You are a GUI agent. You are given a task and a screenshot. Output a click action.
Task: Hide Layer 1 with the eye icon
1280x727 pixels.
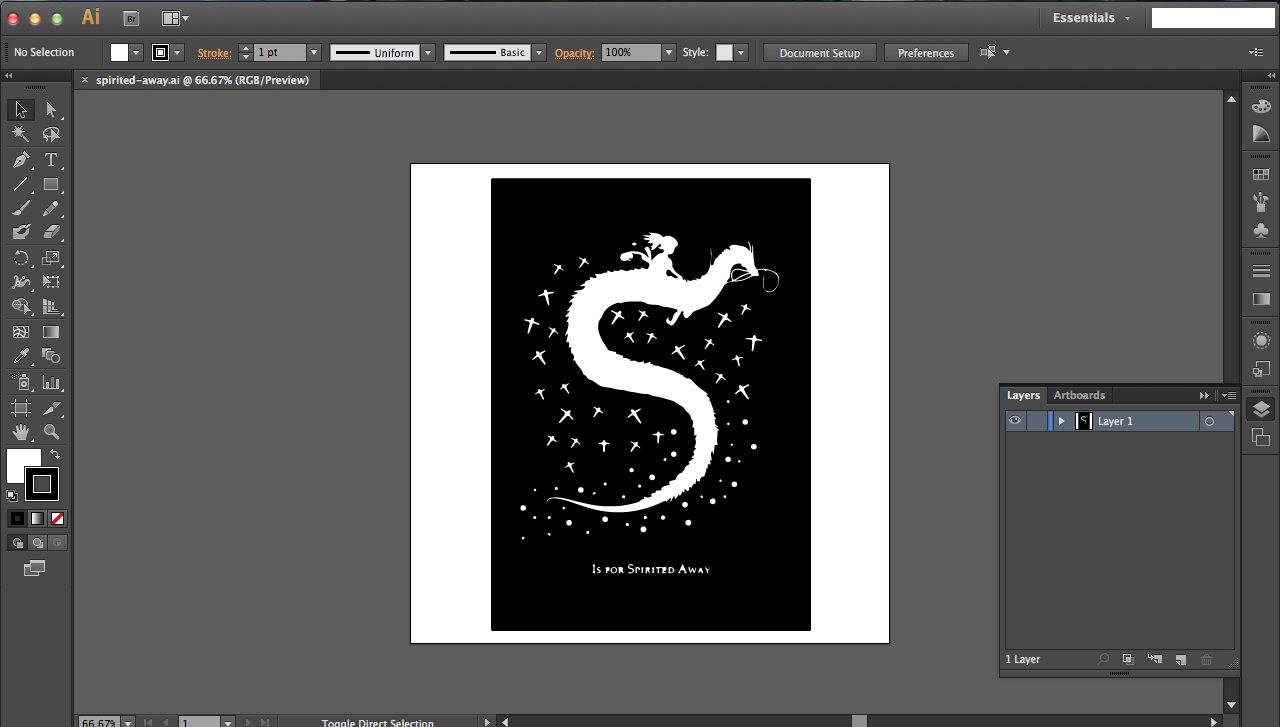1015,421
